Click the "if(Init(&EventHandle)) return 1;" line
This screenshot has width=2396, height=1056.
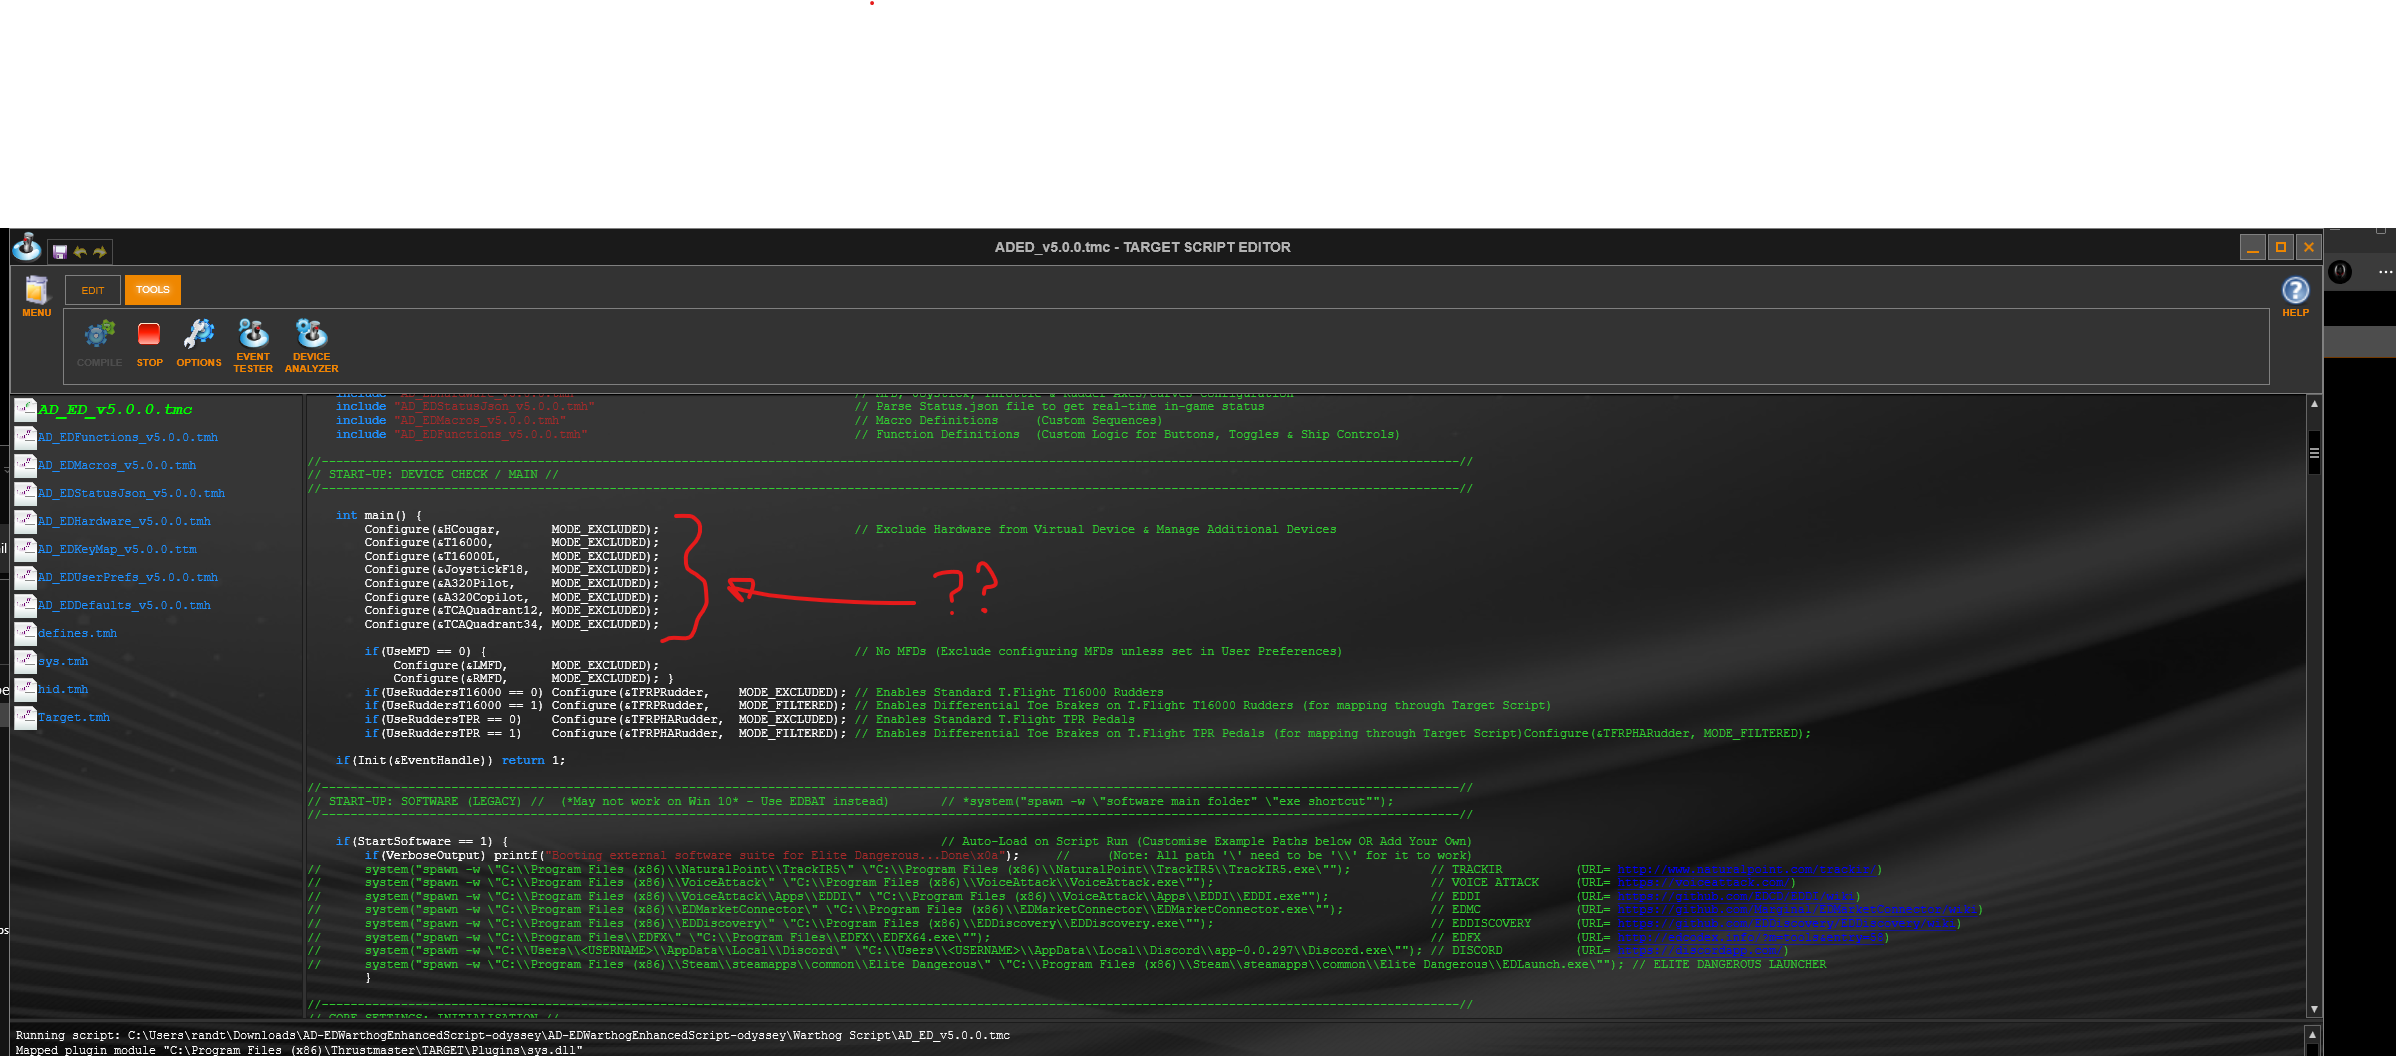(x=450, y=760)
